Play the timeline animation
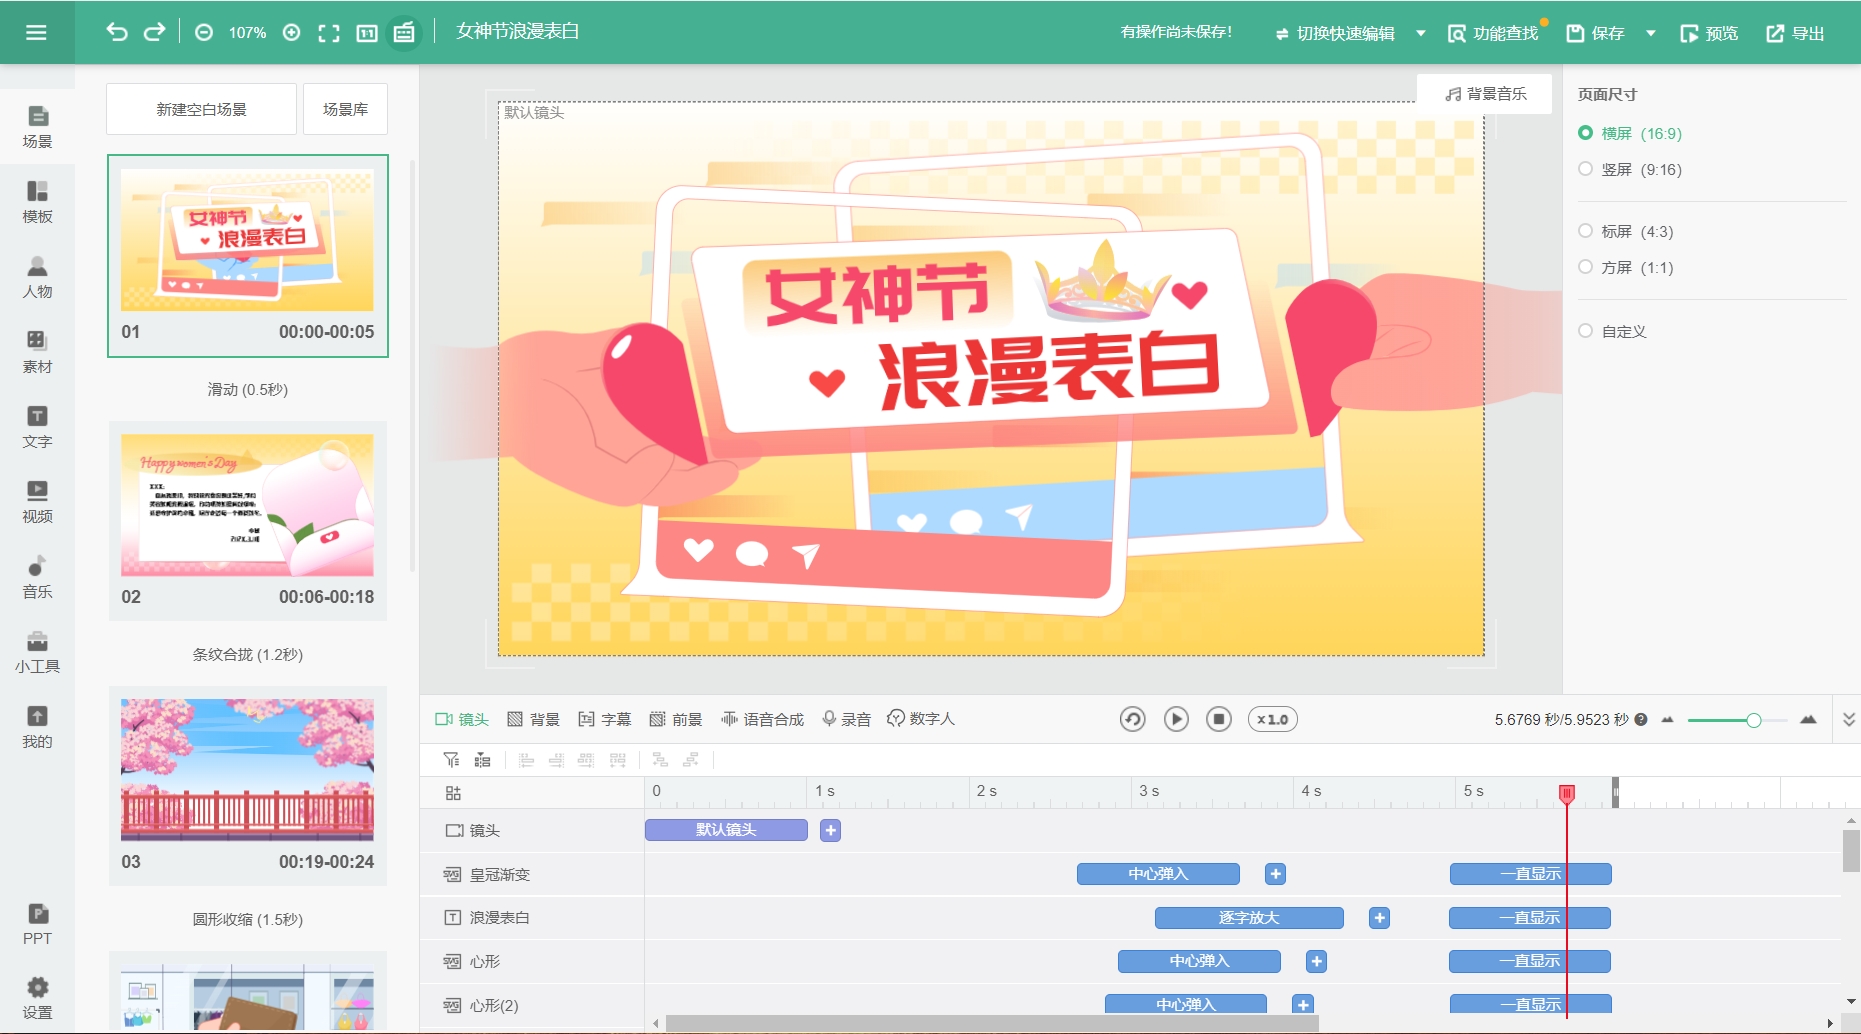Image resolution: width=1861 pixels, height=1034 pixels. (1176, 719)
